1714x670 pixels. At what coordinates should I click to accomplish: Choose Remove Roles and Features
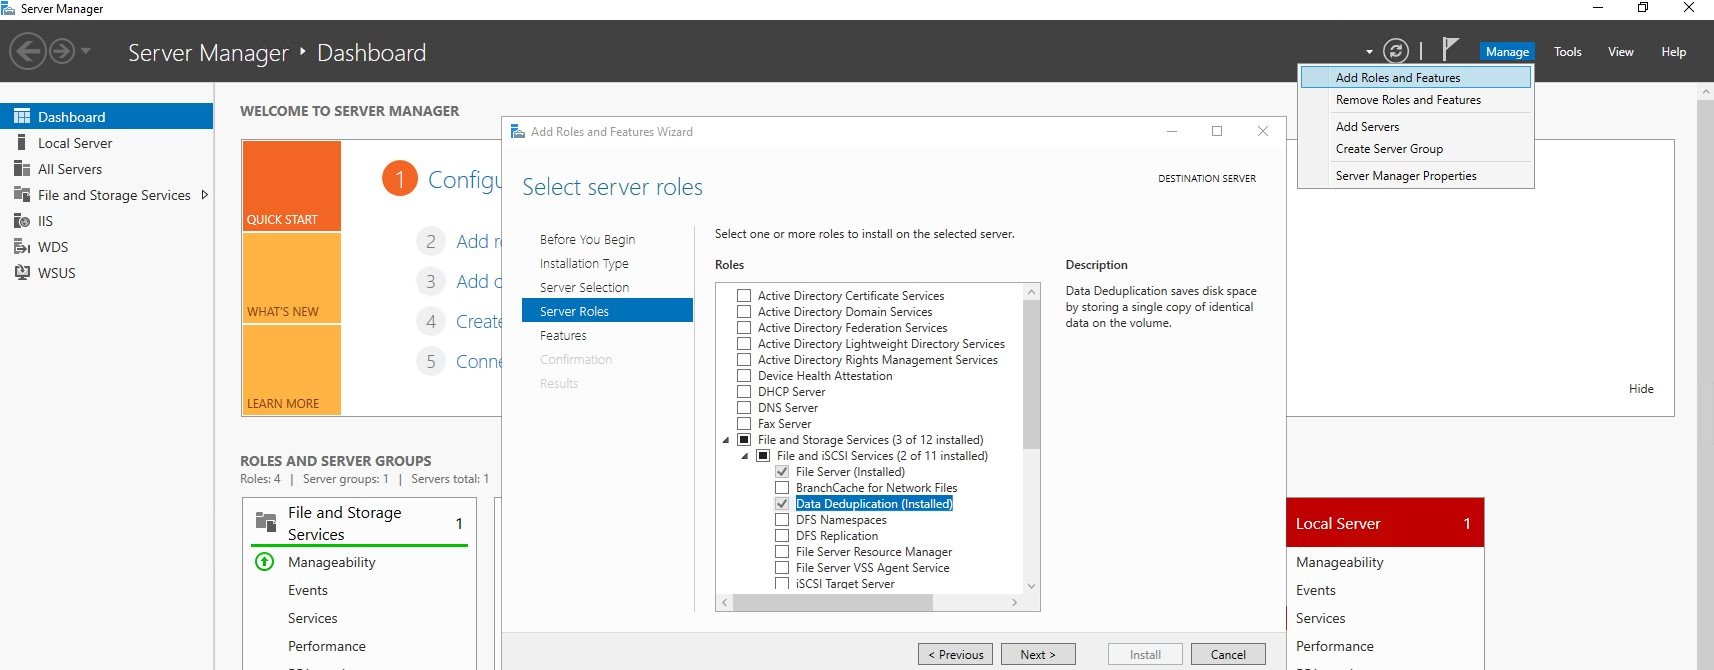click(x=1407, y=100)
